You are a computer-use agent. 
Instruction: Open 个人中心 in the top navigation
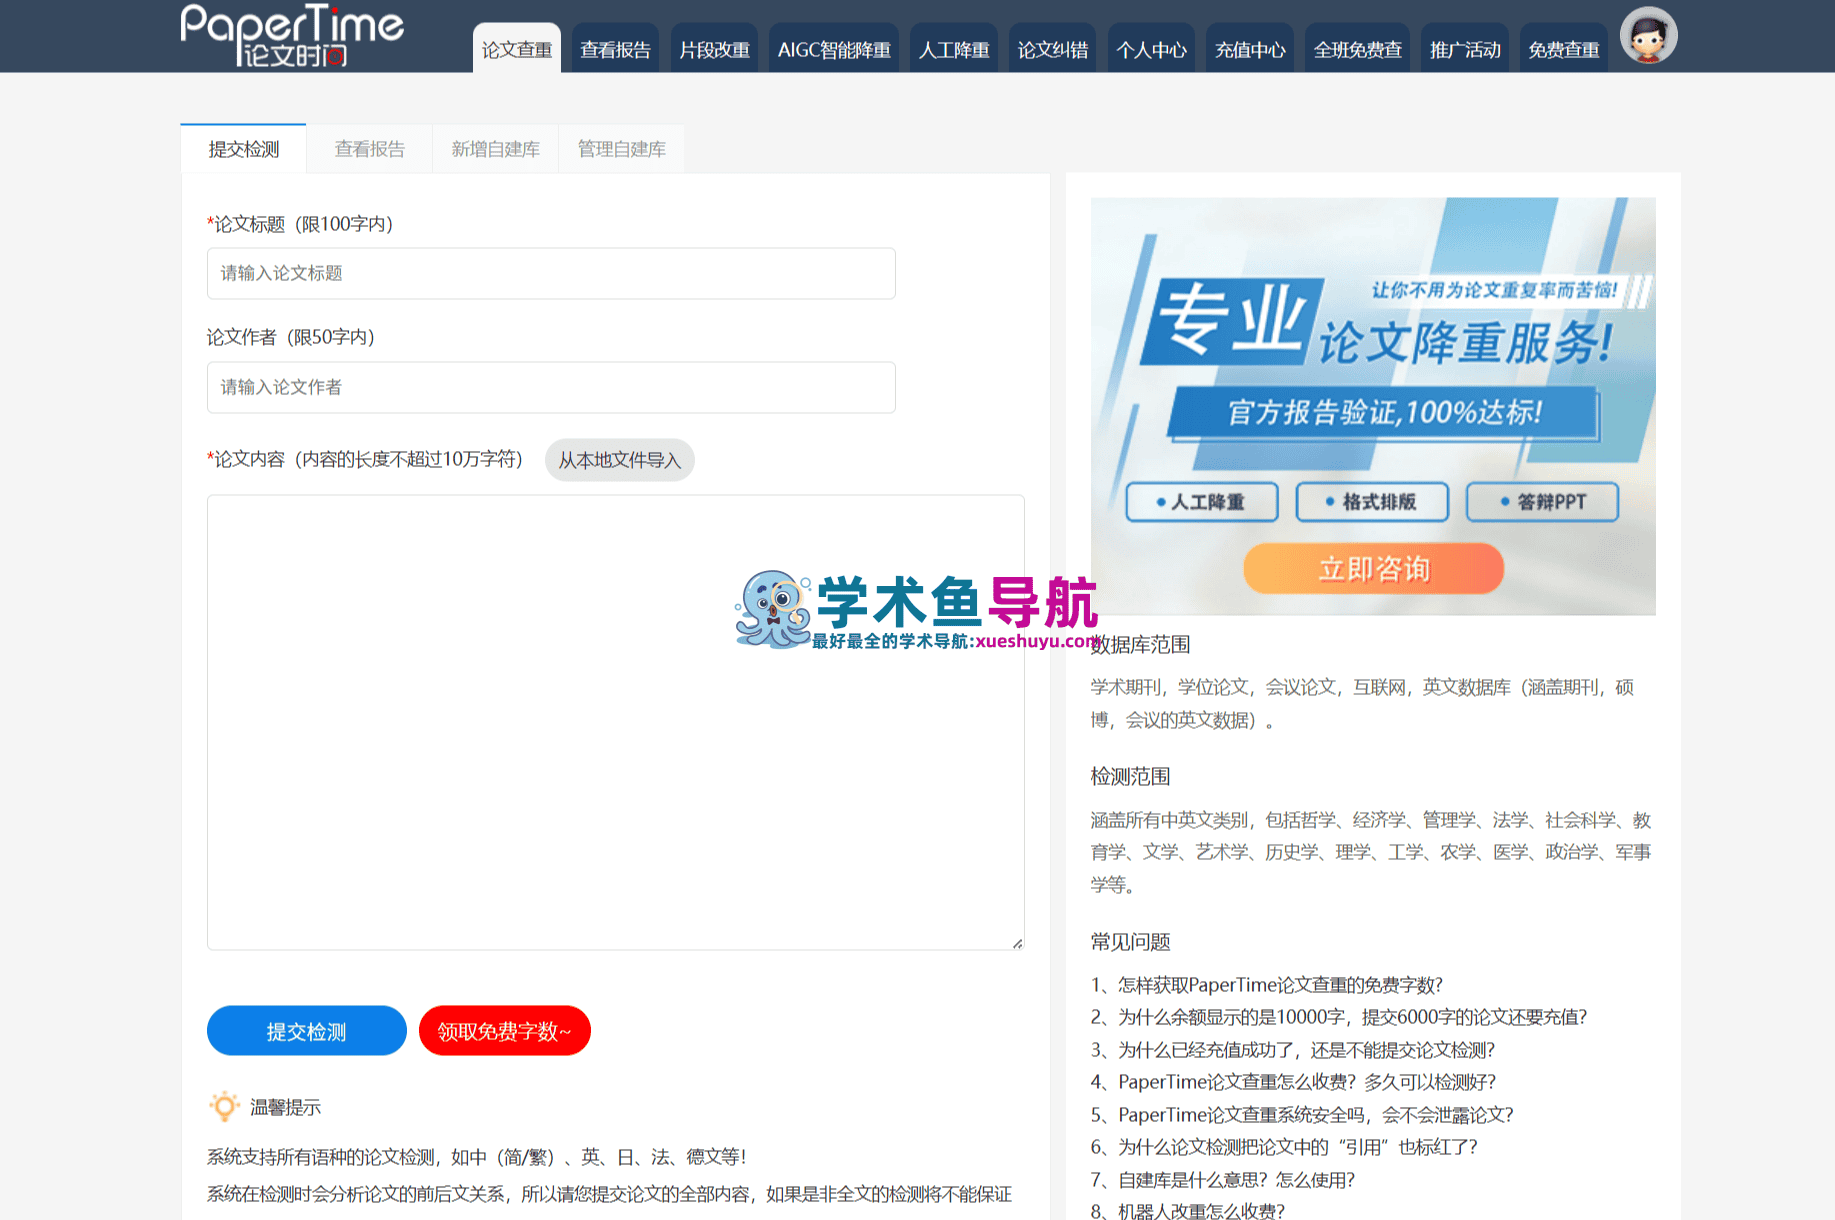(1151, 49)
